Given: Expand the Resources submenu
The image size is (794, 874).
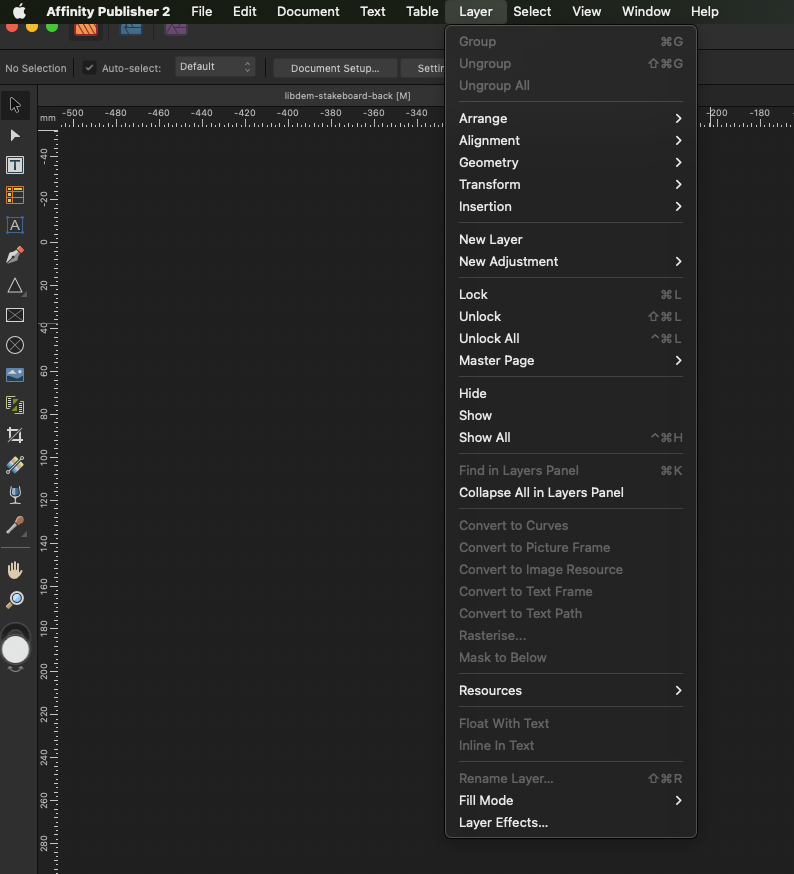Looking at the screenshot, I should click(570, 691).
